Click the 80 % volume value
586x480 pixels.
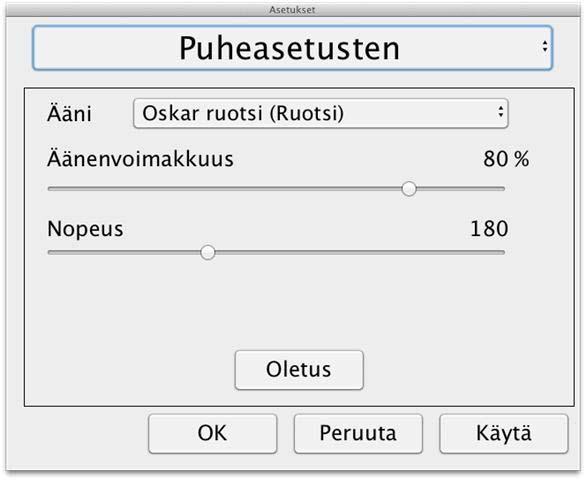tap(506, 159)
